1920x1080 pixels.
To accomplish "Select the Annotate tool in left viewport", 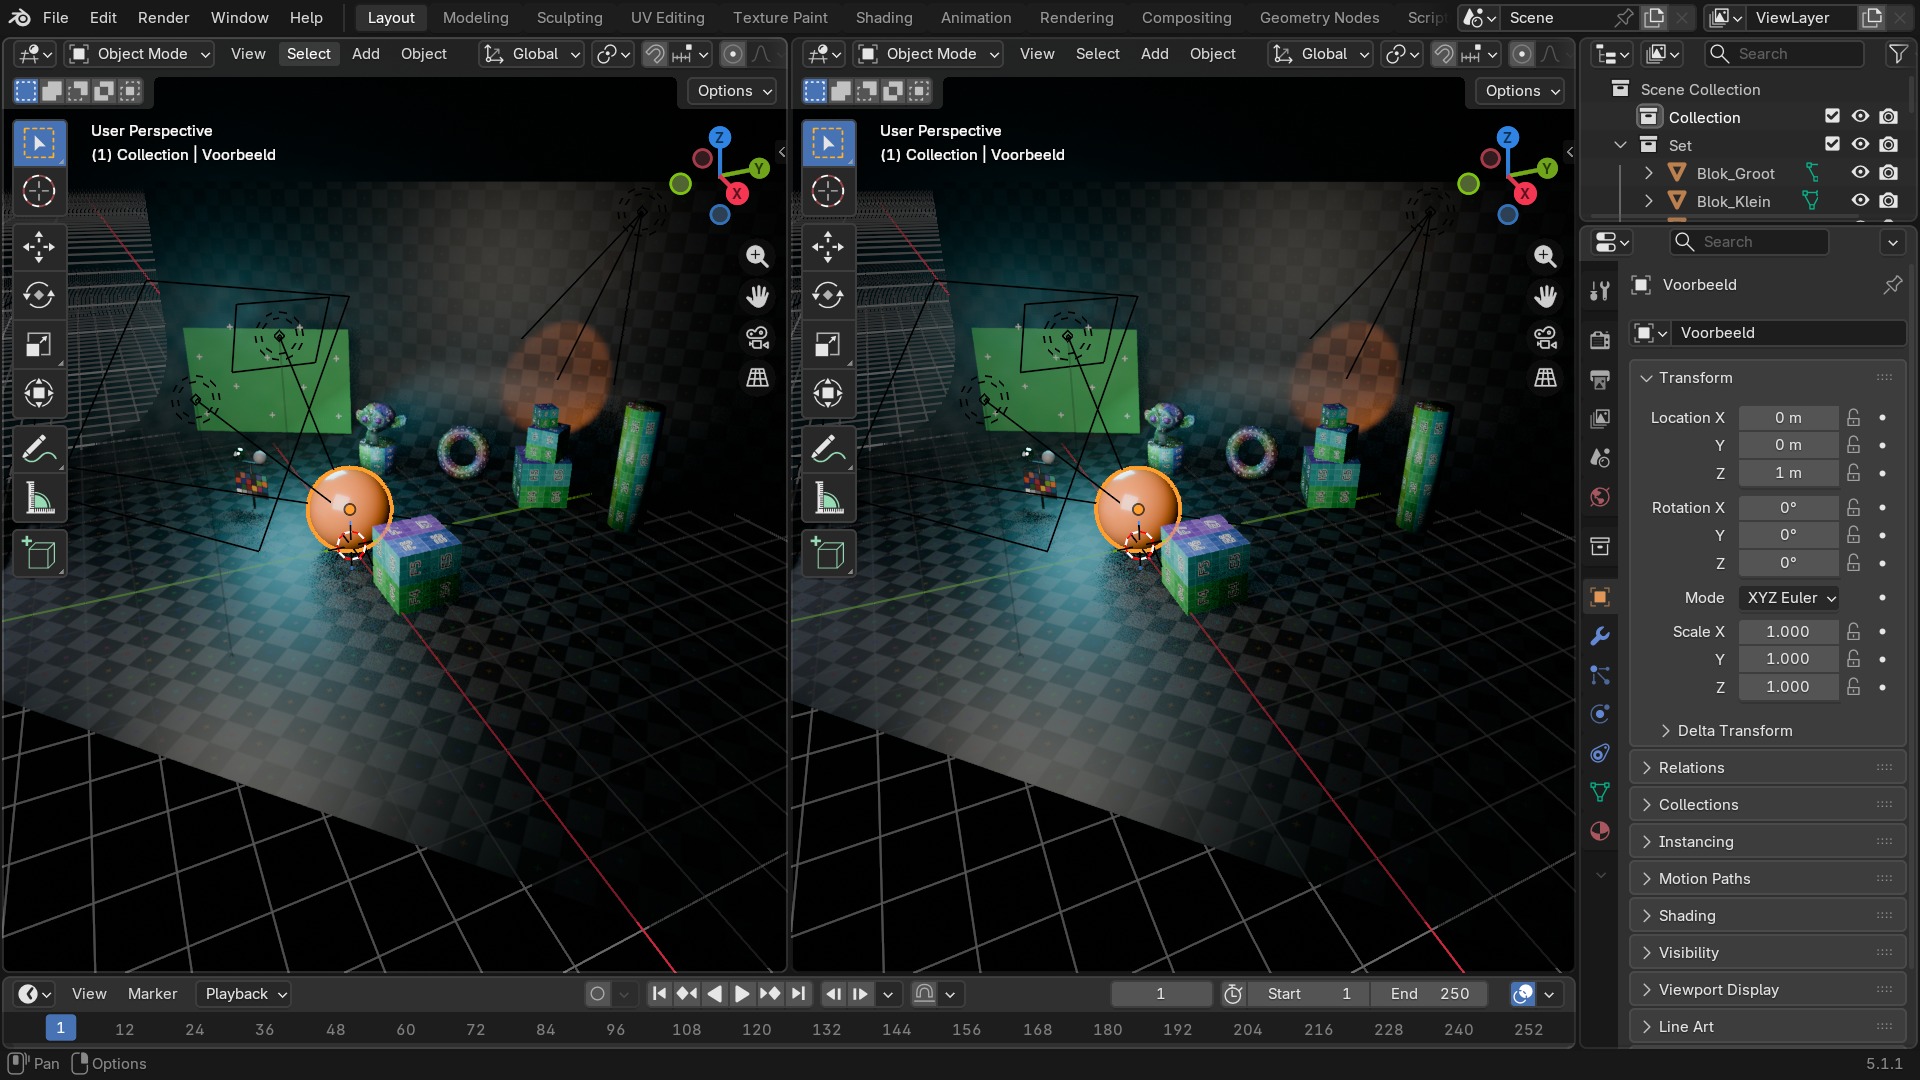I will coord(39,450).
